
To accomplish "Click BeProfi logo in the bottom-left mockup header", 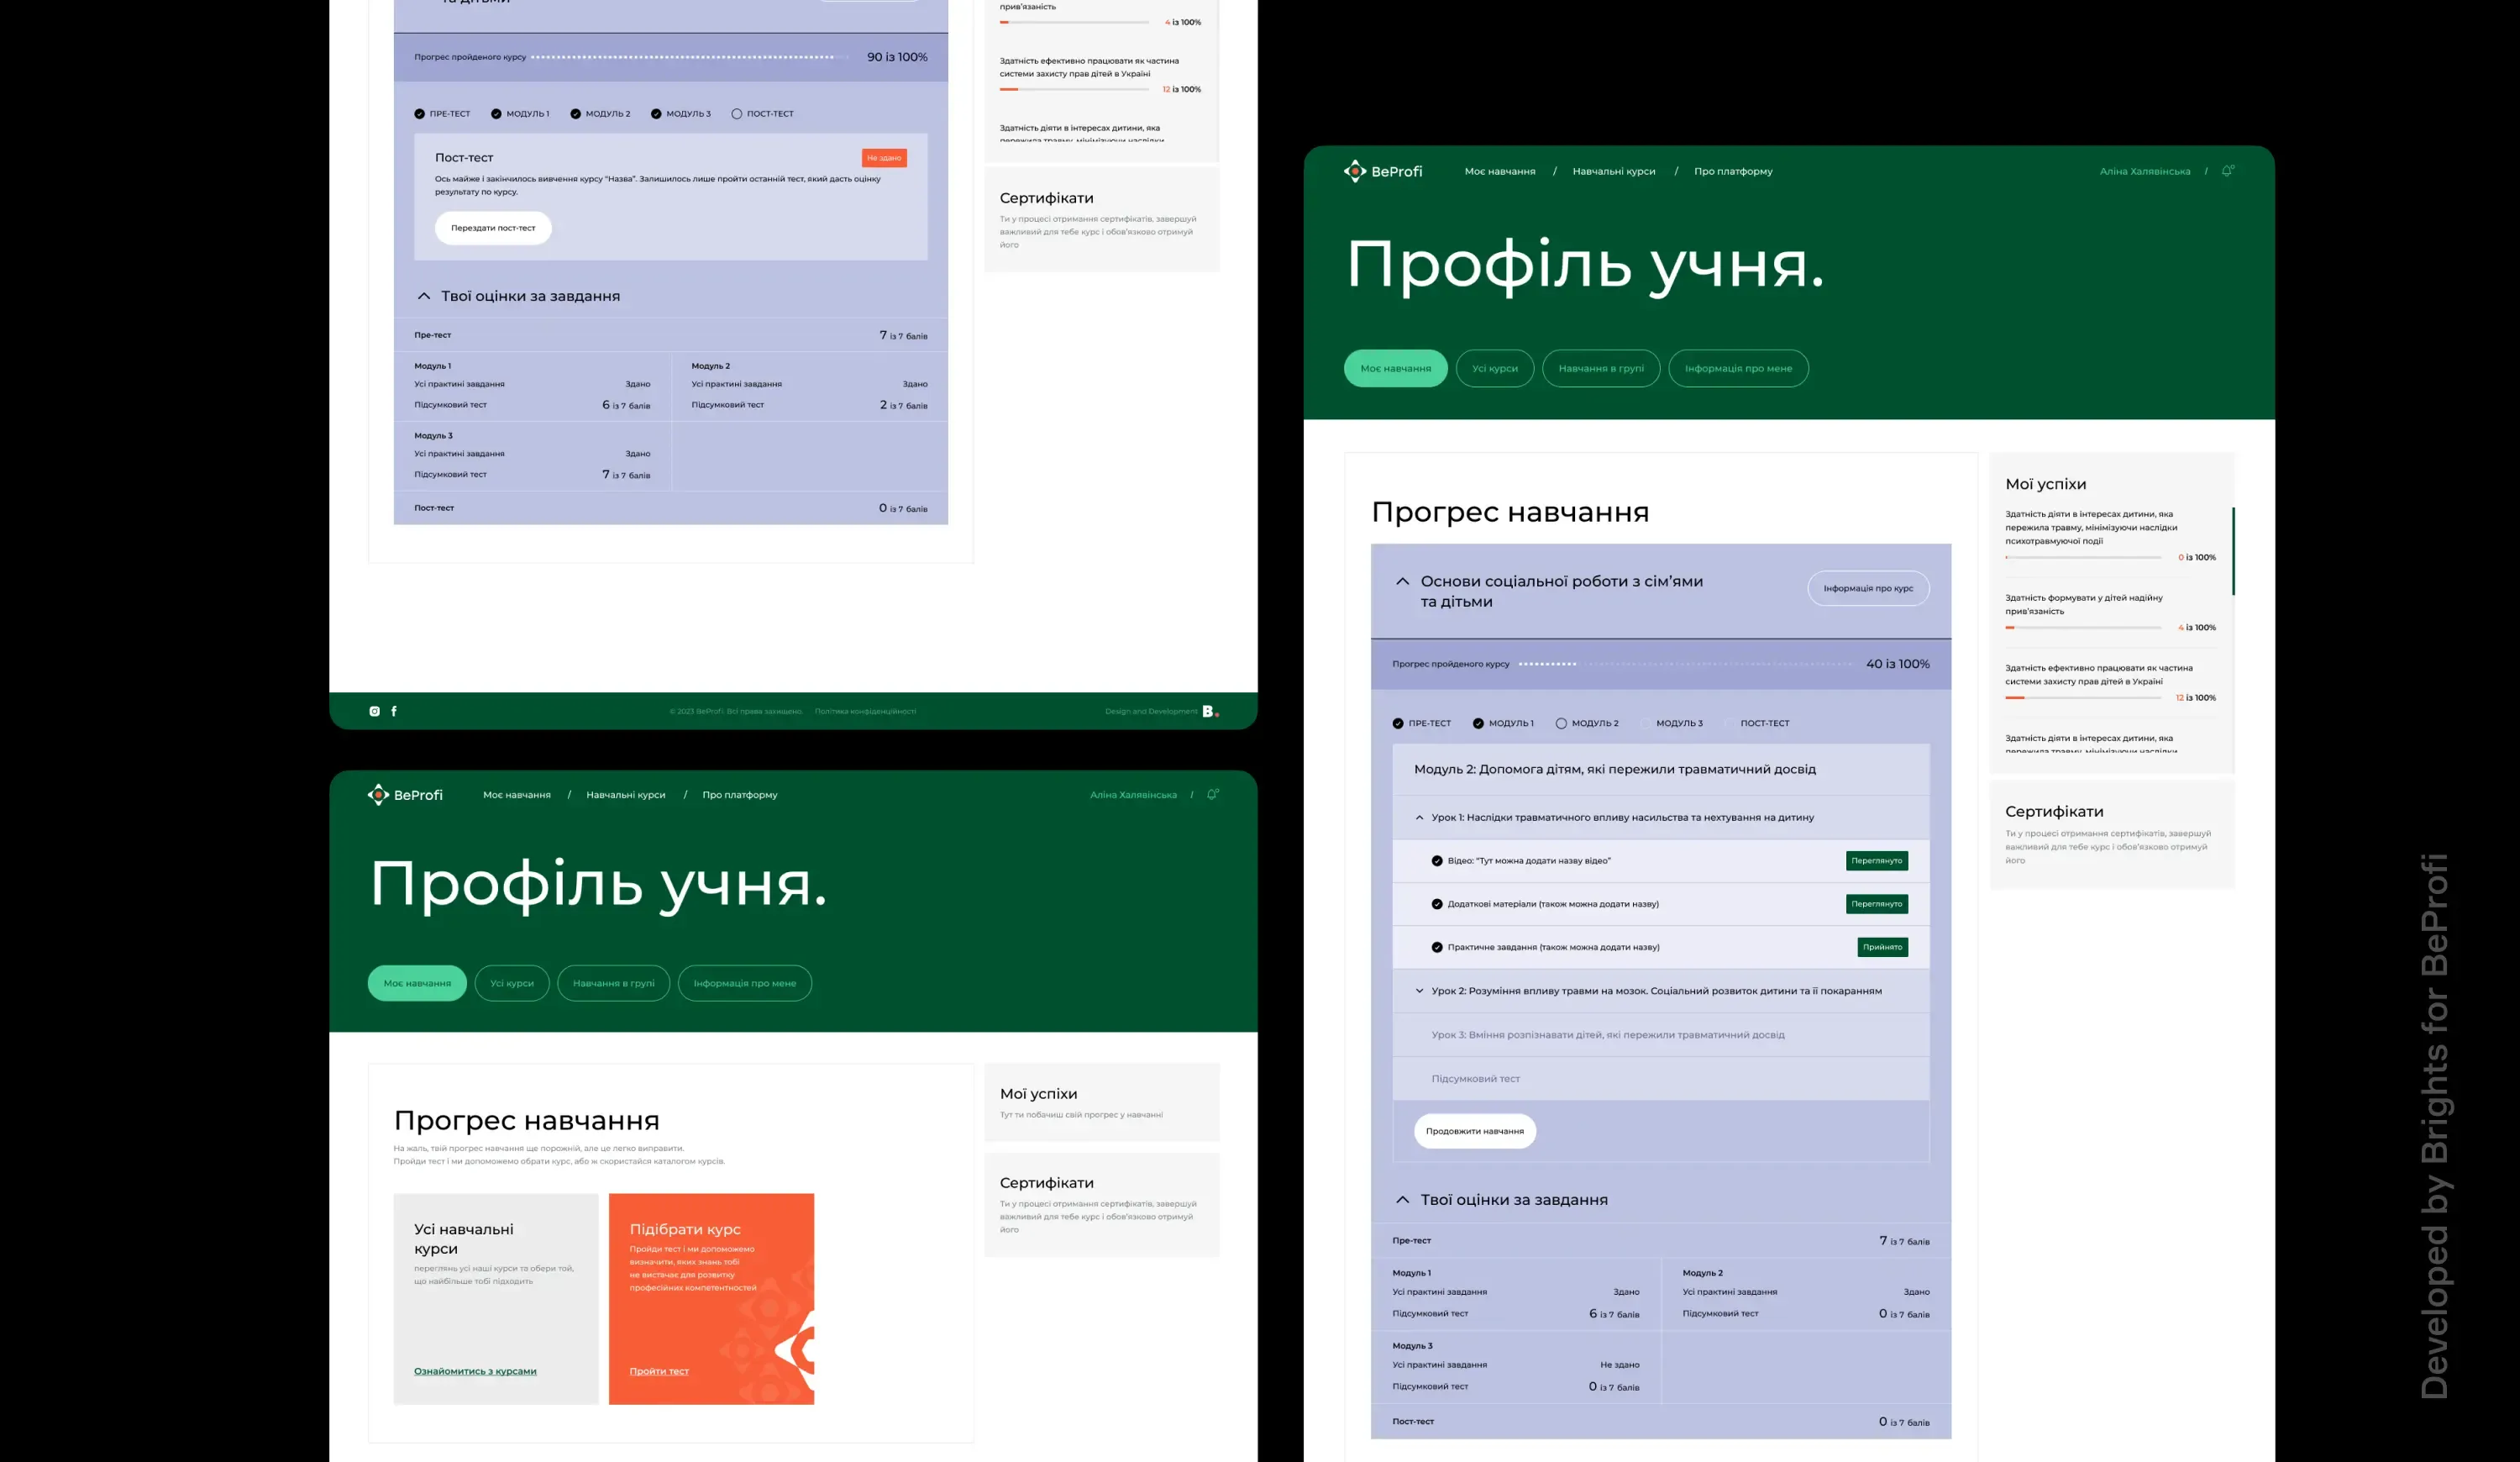I will coord(405,795).
